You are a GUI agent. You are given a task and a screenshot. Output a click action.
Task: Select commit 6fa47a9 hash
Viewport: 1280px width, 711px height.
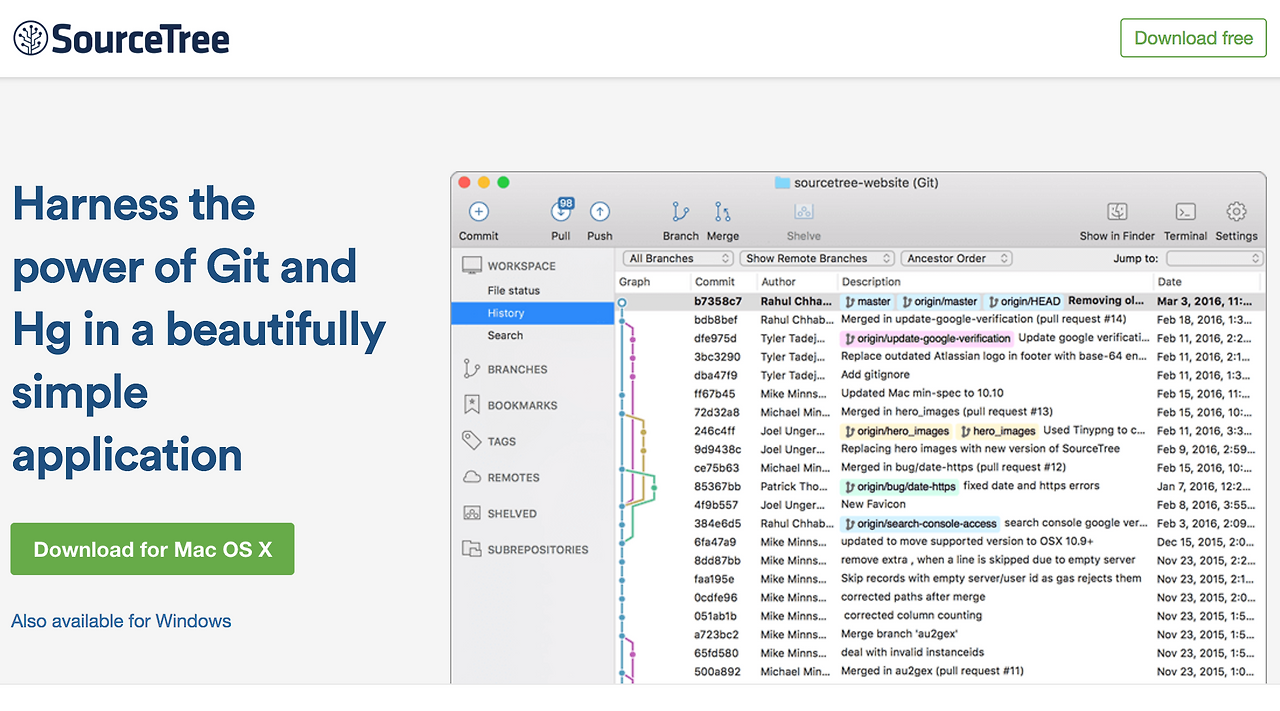(716, 542)
